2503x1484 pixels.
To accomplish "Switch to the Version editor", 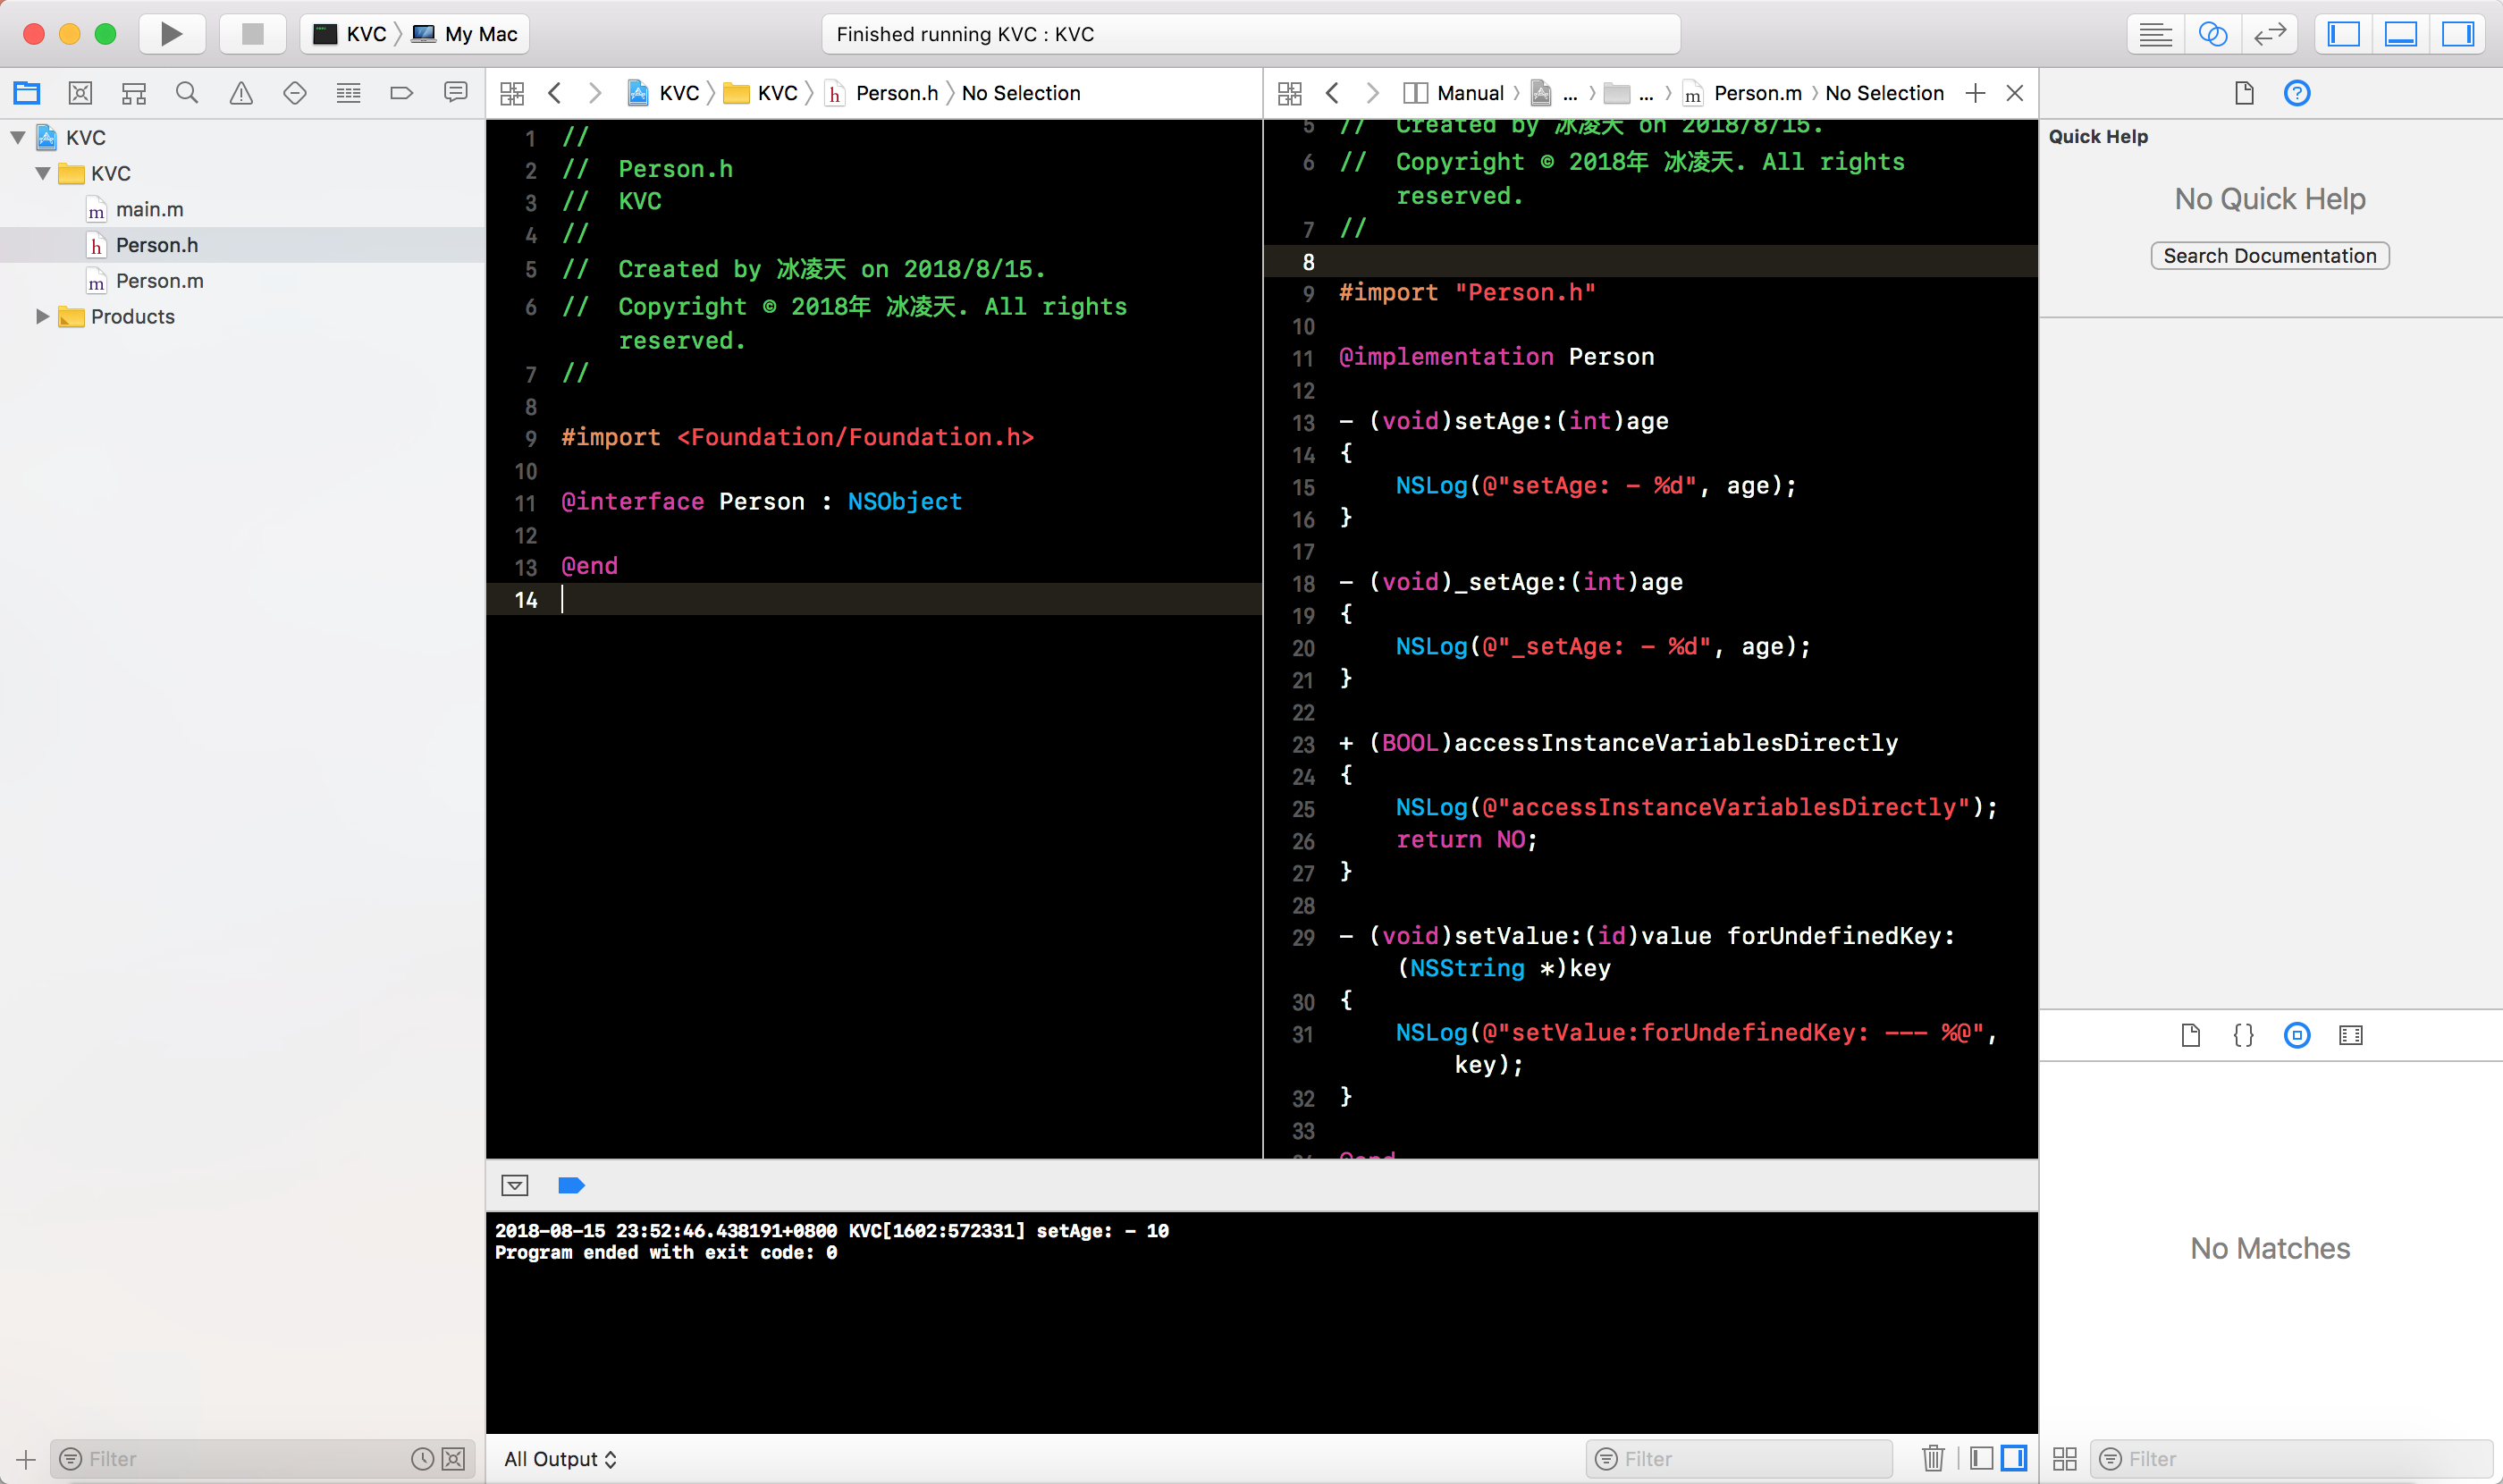I will point(2269,34).
